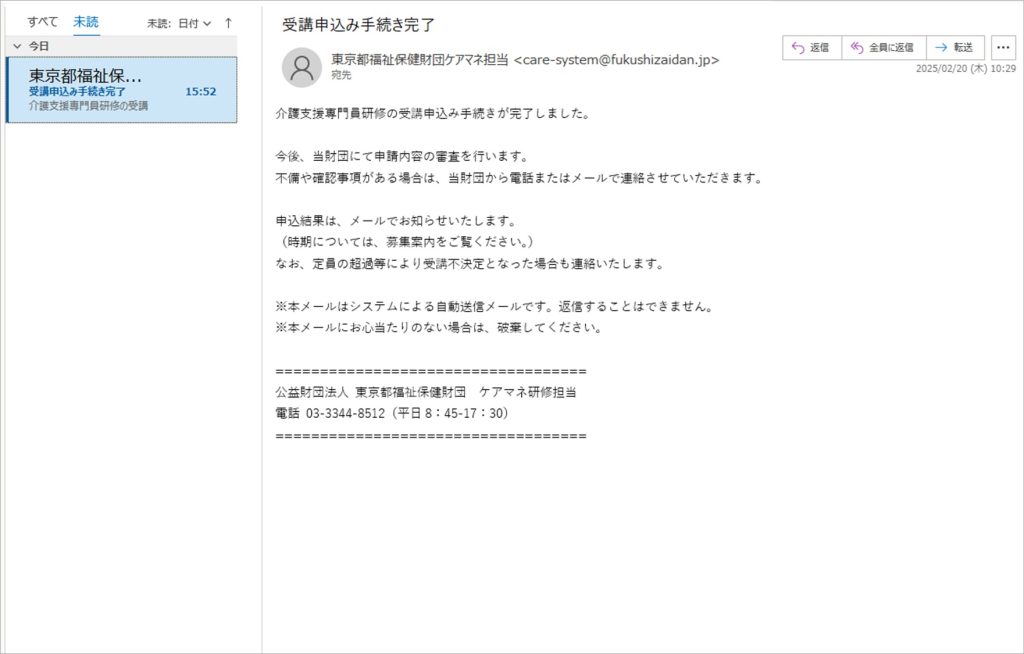Click the sender's profile avatar icon
The width and height of the screenshot is (1024, 654).
[x=301, y=67]
